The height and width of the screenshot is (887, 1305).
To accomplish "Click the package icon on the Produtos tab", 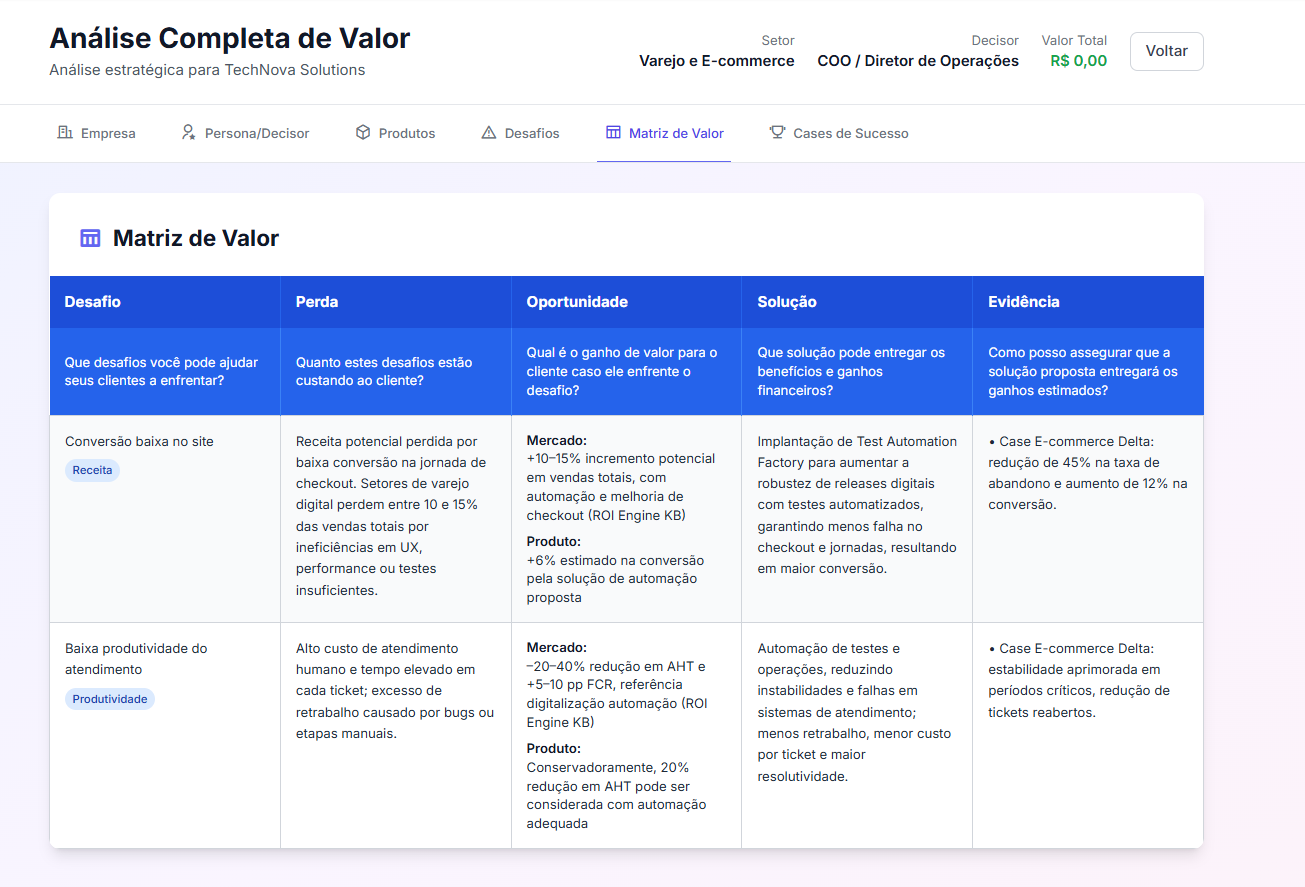I will pos(360,132).
